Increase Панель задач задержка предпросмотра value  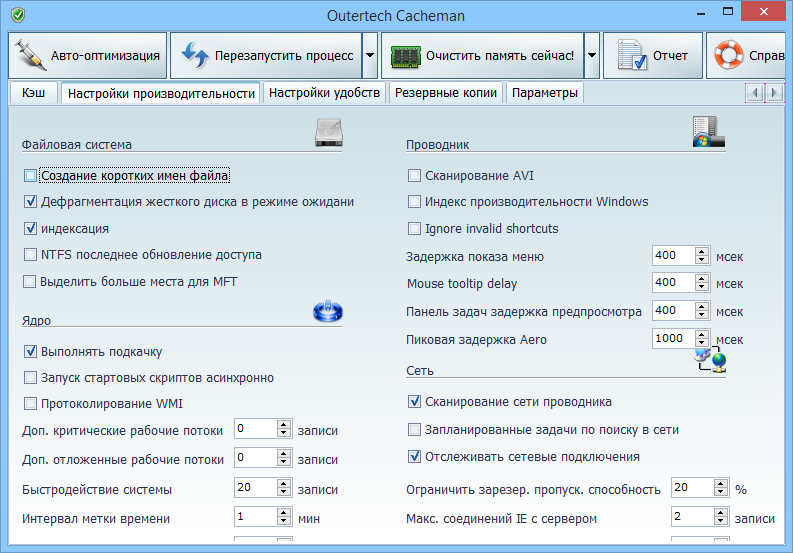coord(701,306)
